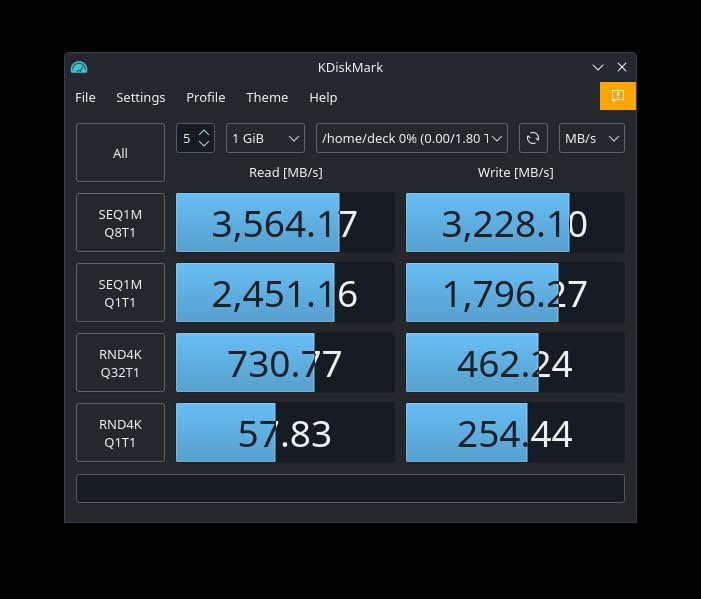Click the 254.44 write result value

515,433
